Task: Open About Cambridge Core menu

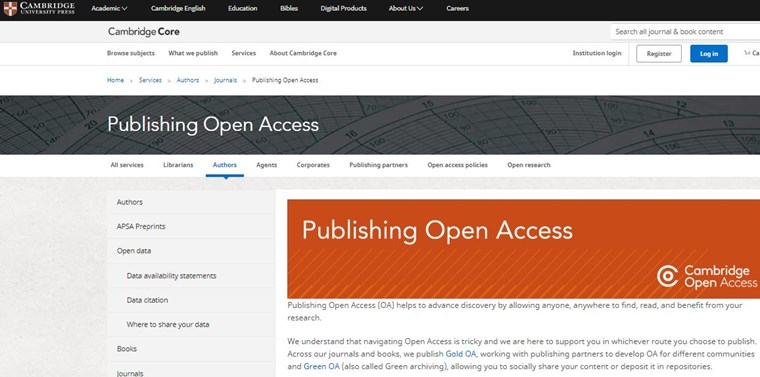Action: pyautogui.click(x=303, y=53)
